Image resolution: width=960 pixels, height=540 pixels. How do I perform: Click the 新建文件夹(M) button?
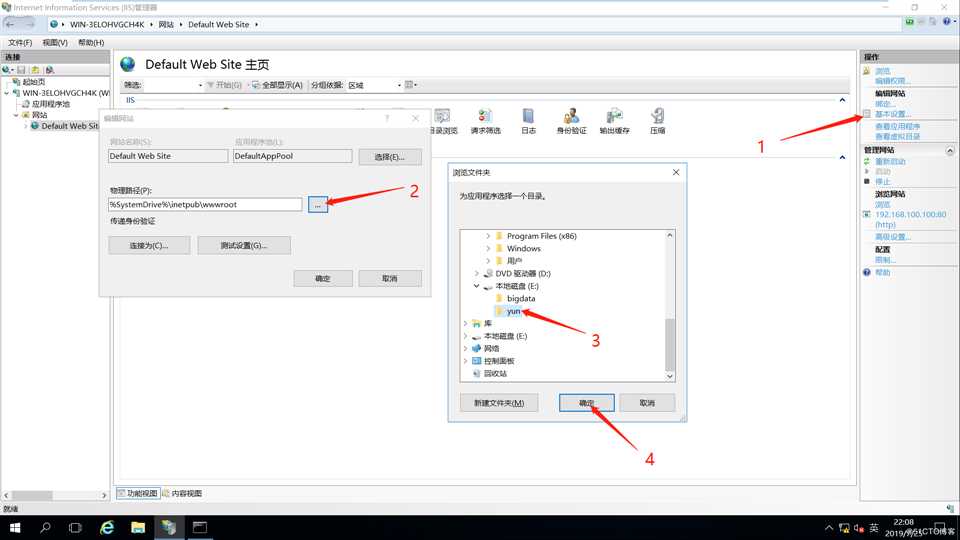click(x=499, y=403)
